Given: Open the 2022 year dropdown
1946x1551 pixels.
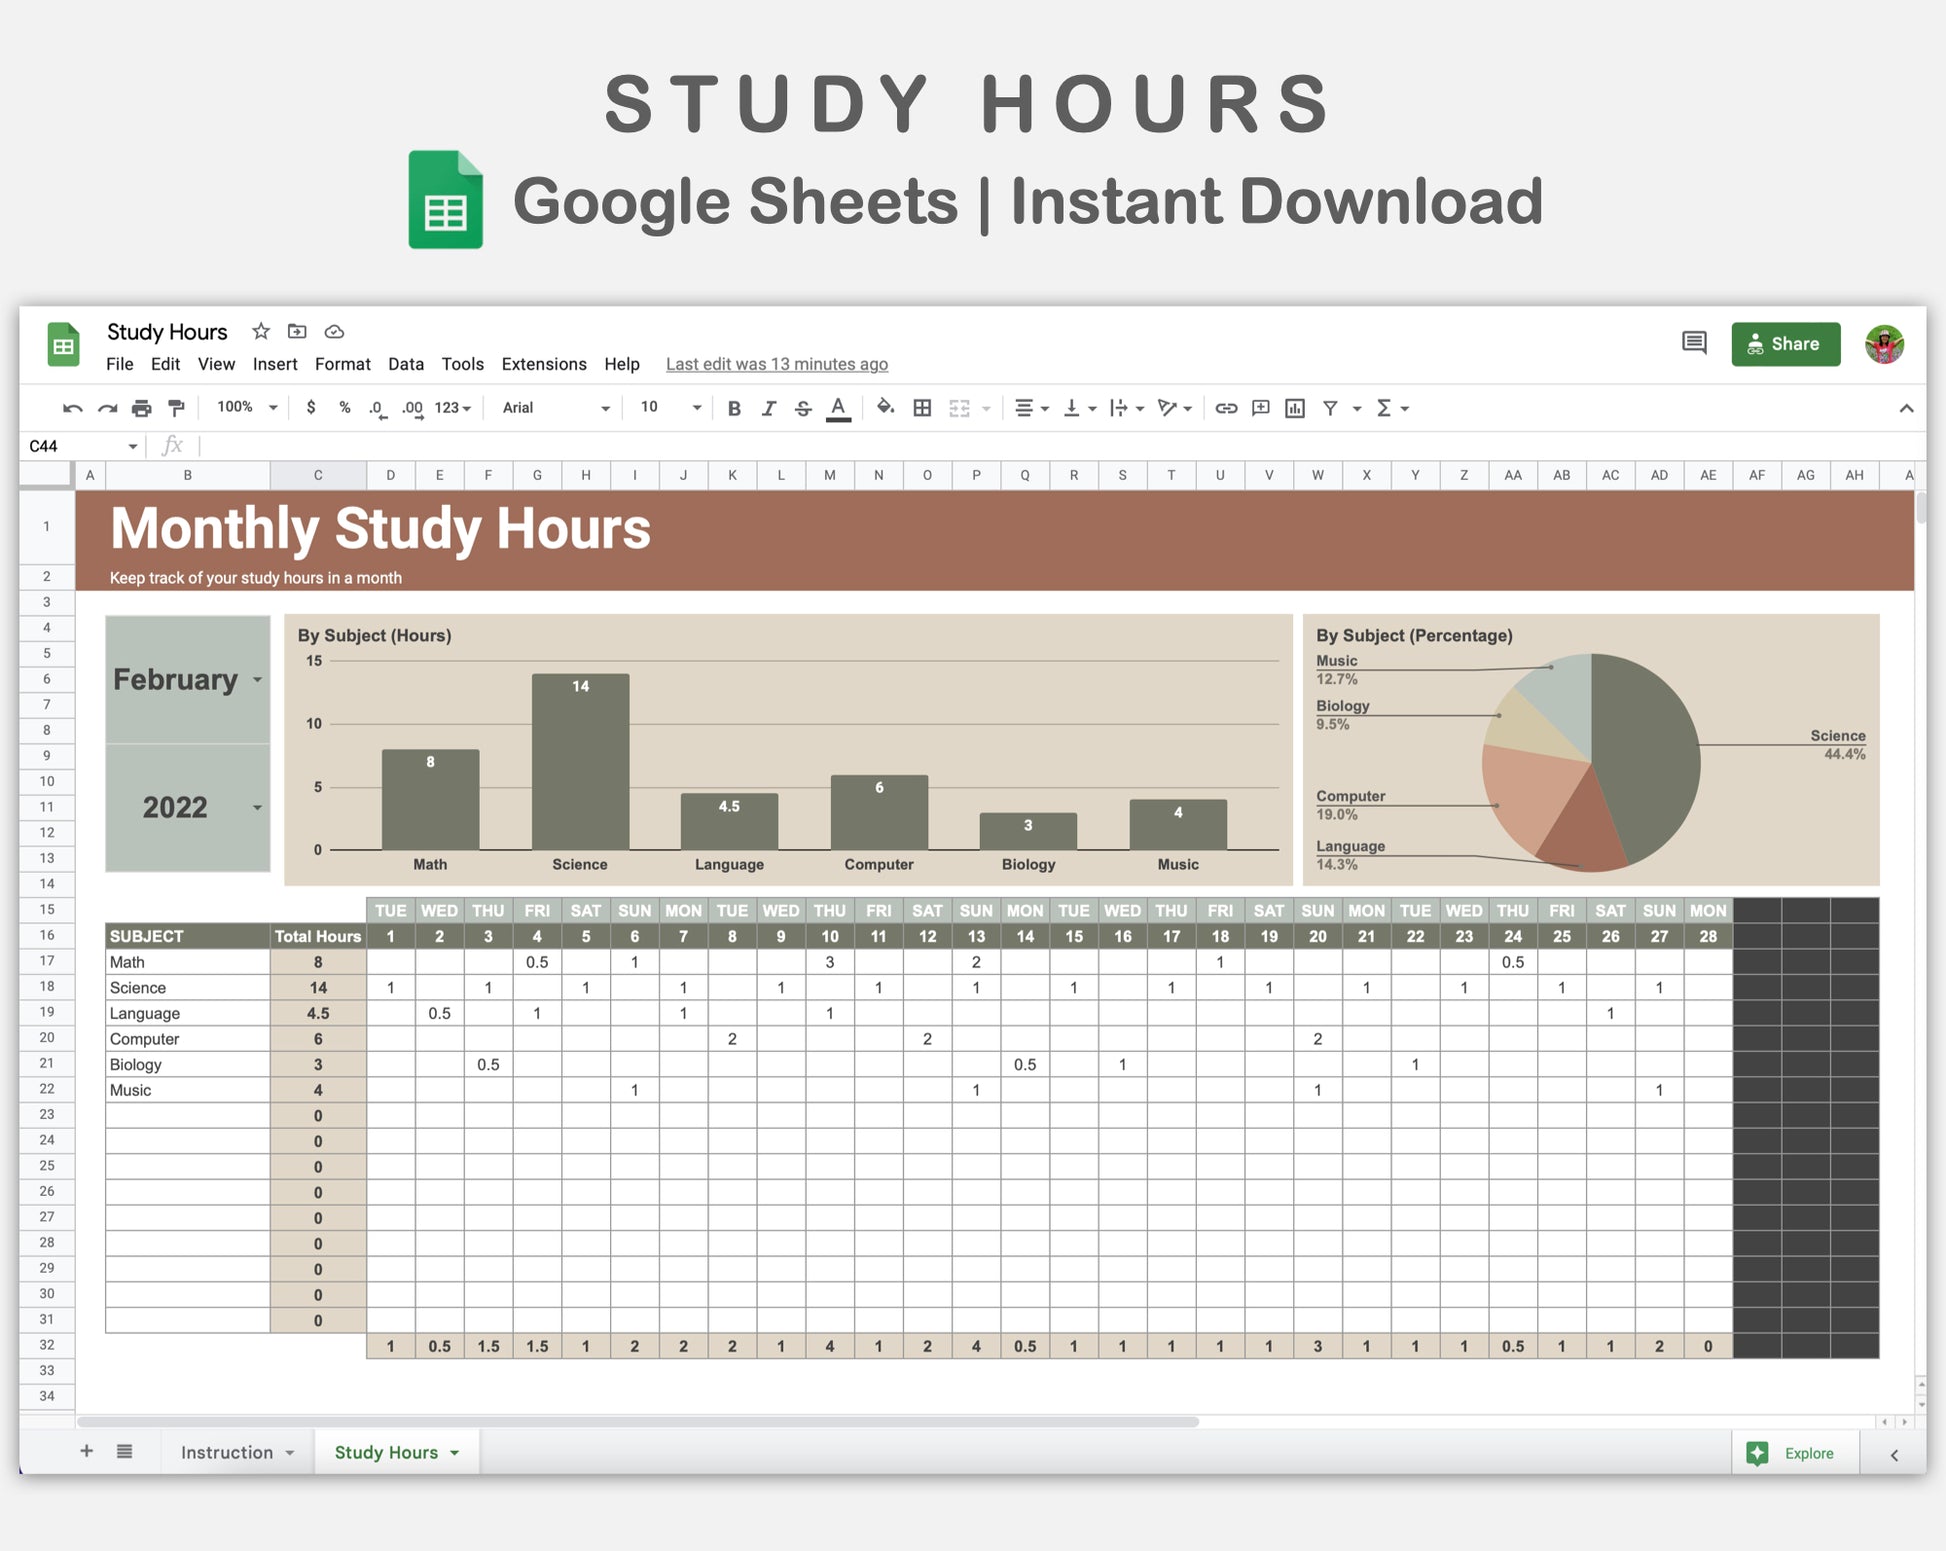Looking at the screenshot, I should [257, 808].
